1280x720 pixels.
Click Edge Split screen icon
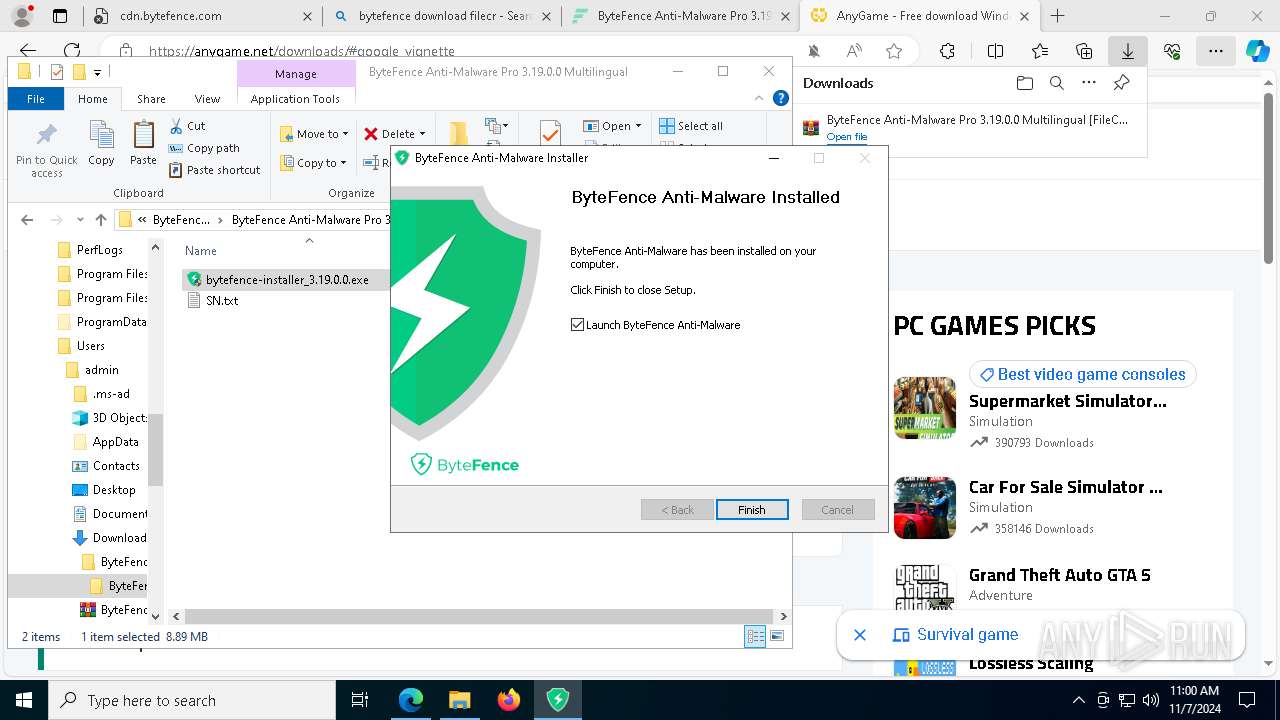995,51
